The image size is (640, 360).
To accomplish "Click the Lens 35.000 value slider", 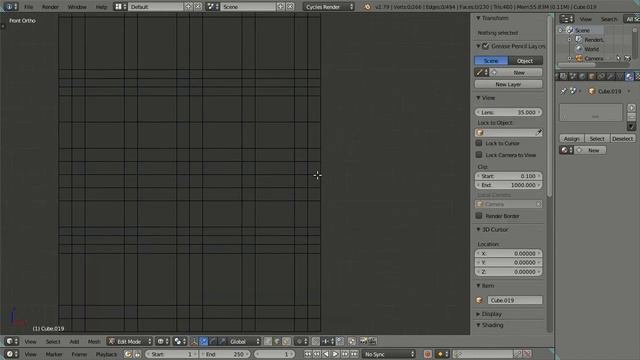I will pyautogui.click(x=509, y=112).
